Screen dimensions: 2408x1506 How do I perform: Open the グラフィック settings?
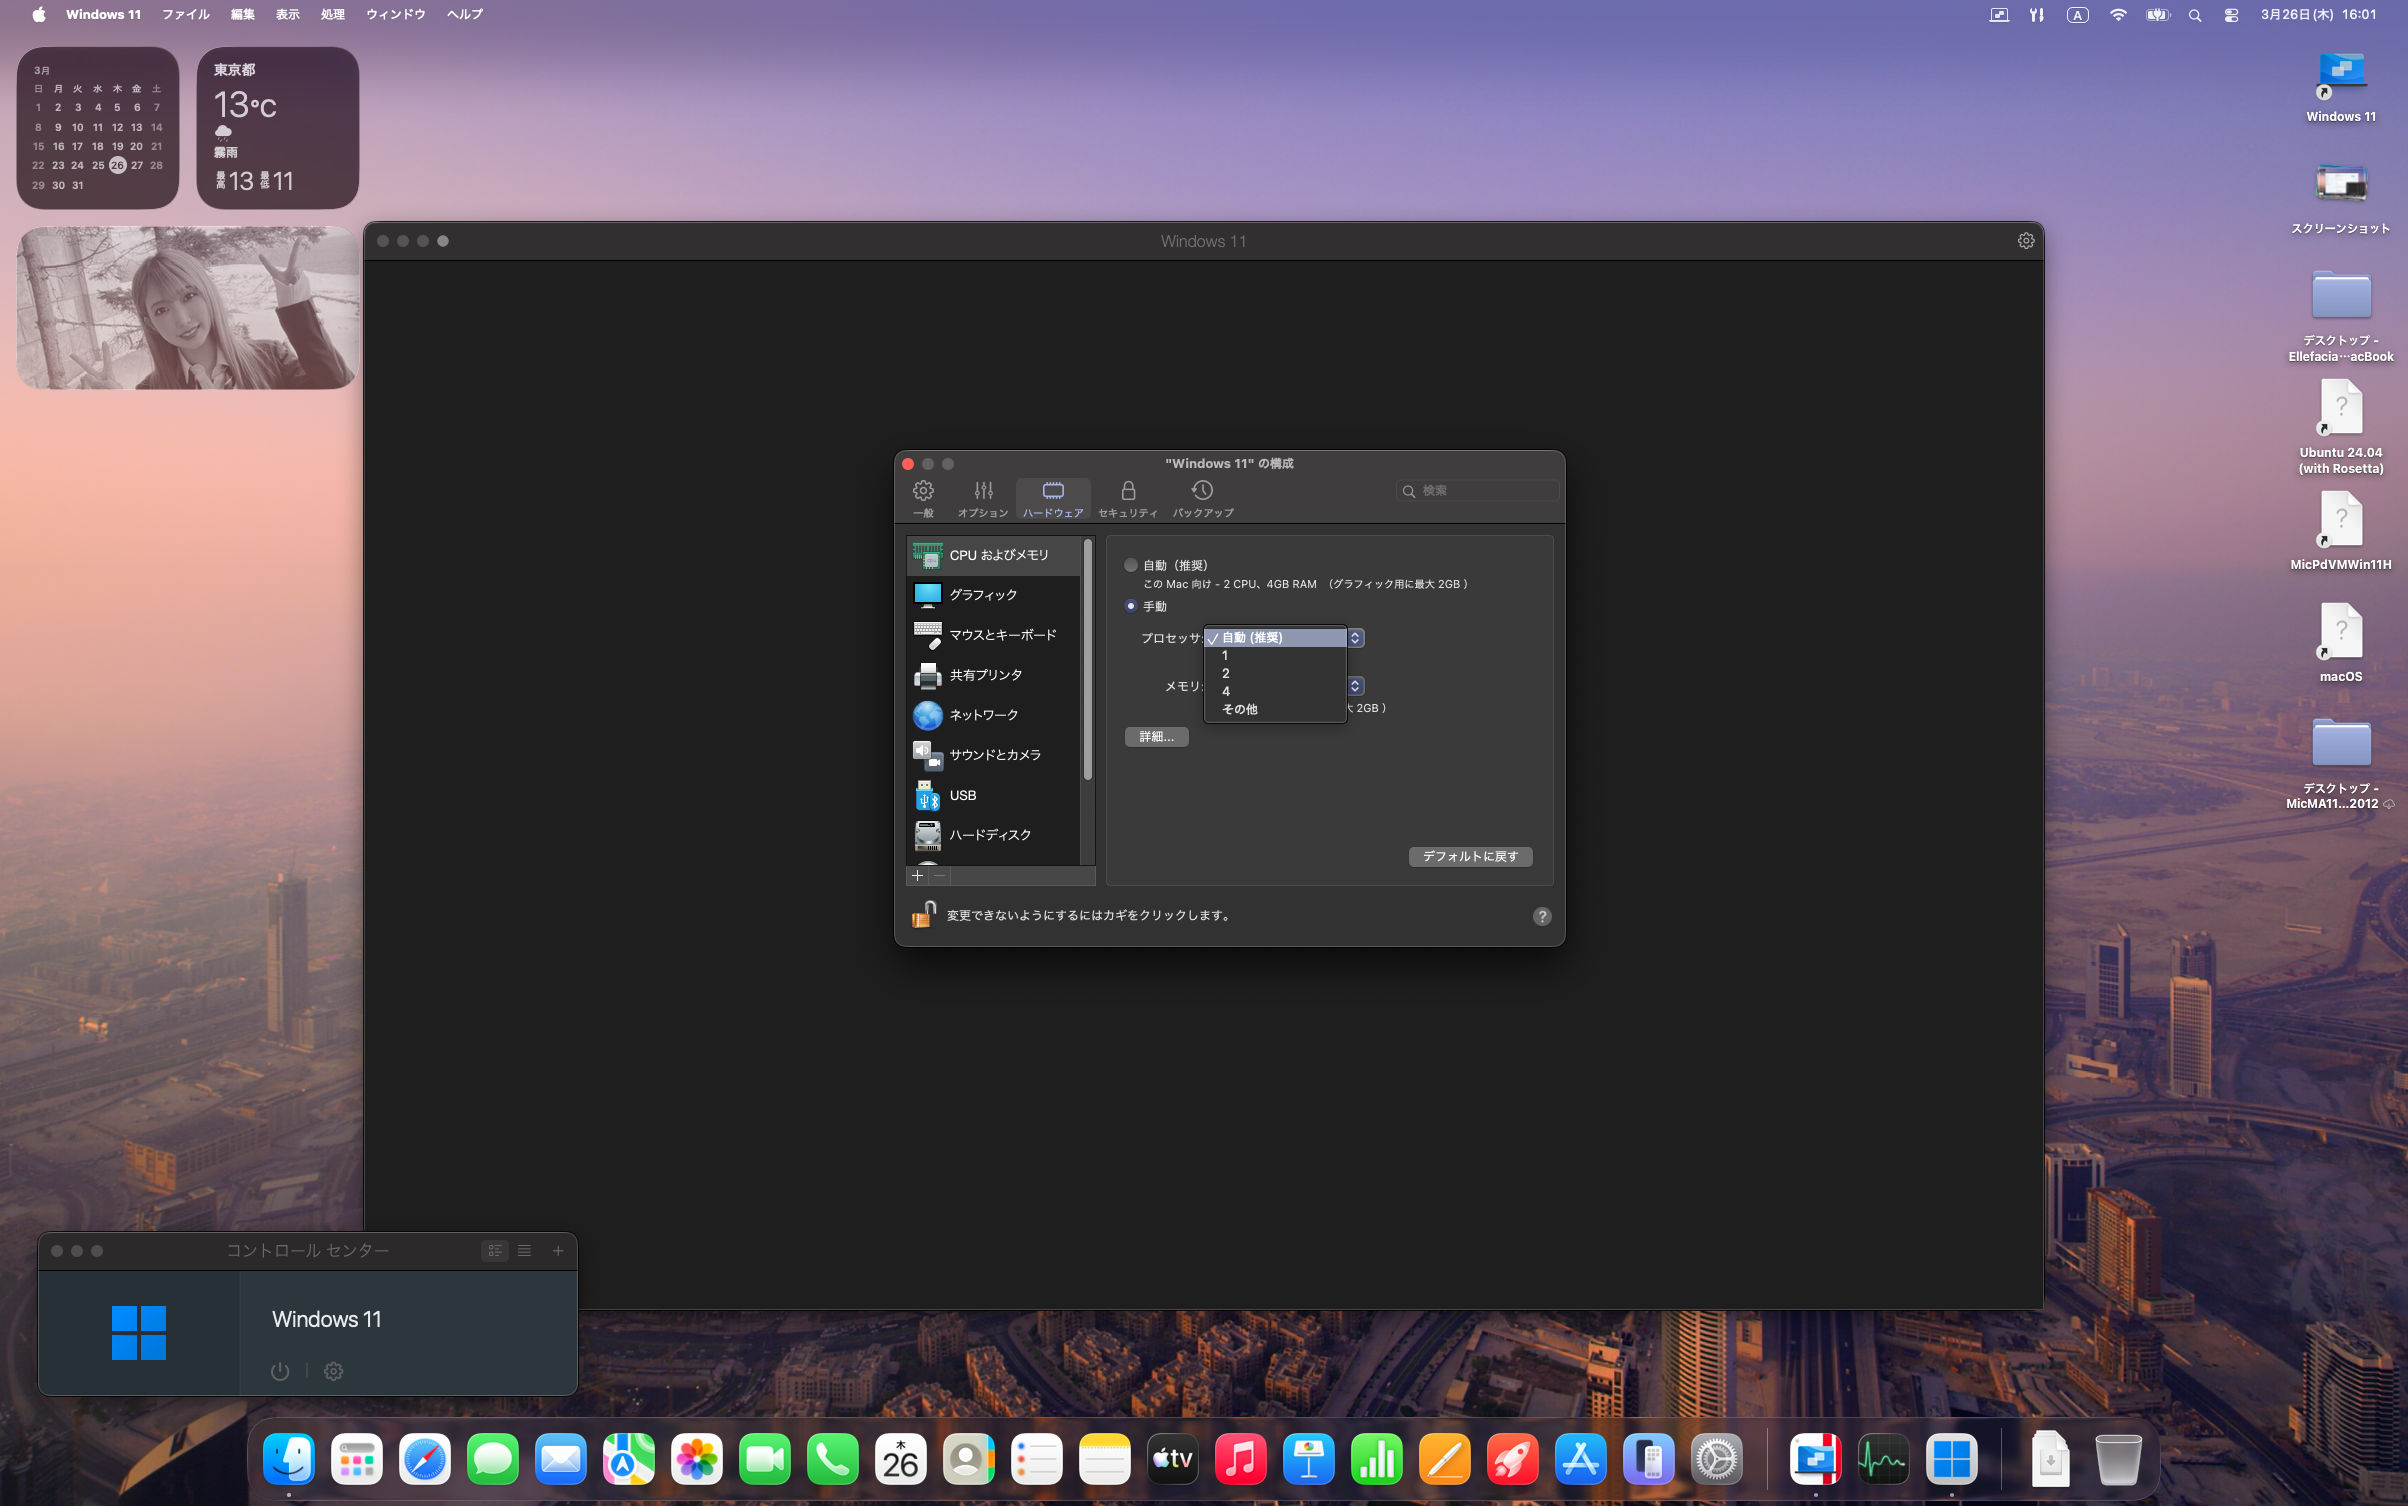[982, 595]
